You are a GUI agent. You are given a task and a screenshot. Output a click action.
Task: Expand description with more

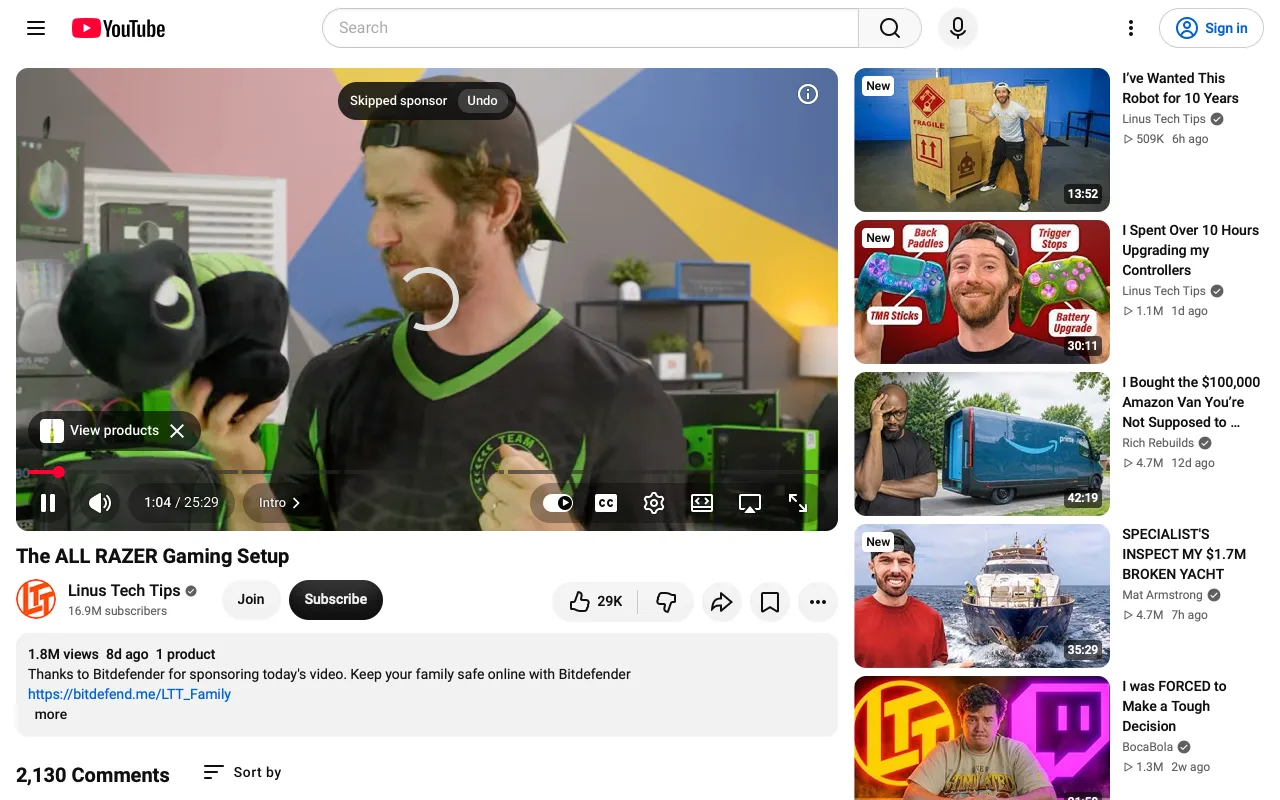51,714
